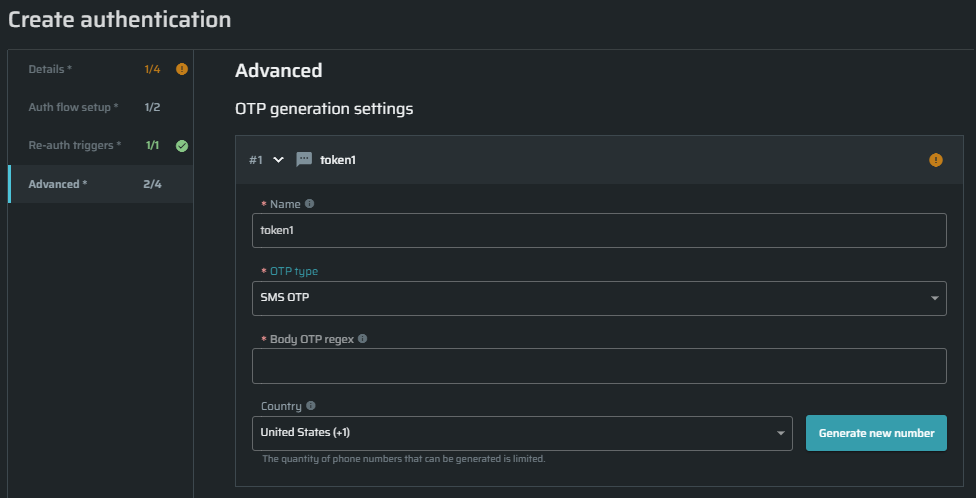Viewport: 976px width, 498px height.
Task: Click the Body OTP regex info icon
Action: [x=362, y=339]
